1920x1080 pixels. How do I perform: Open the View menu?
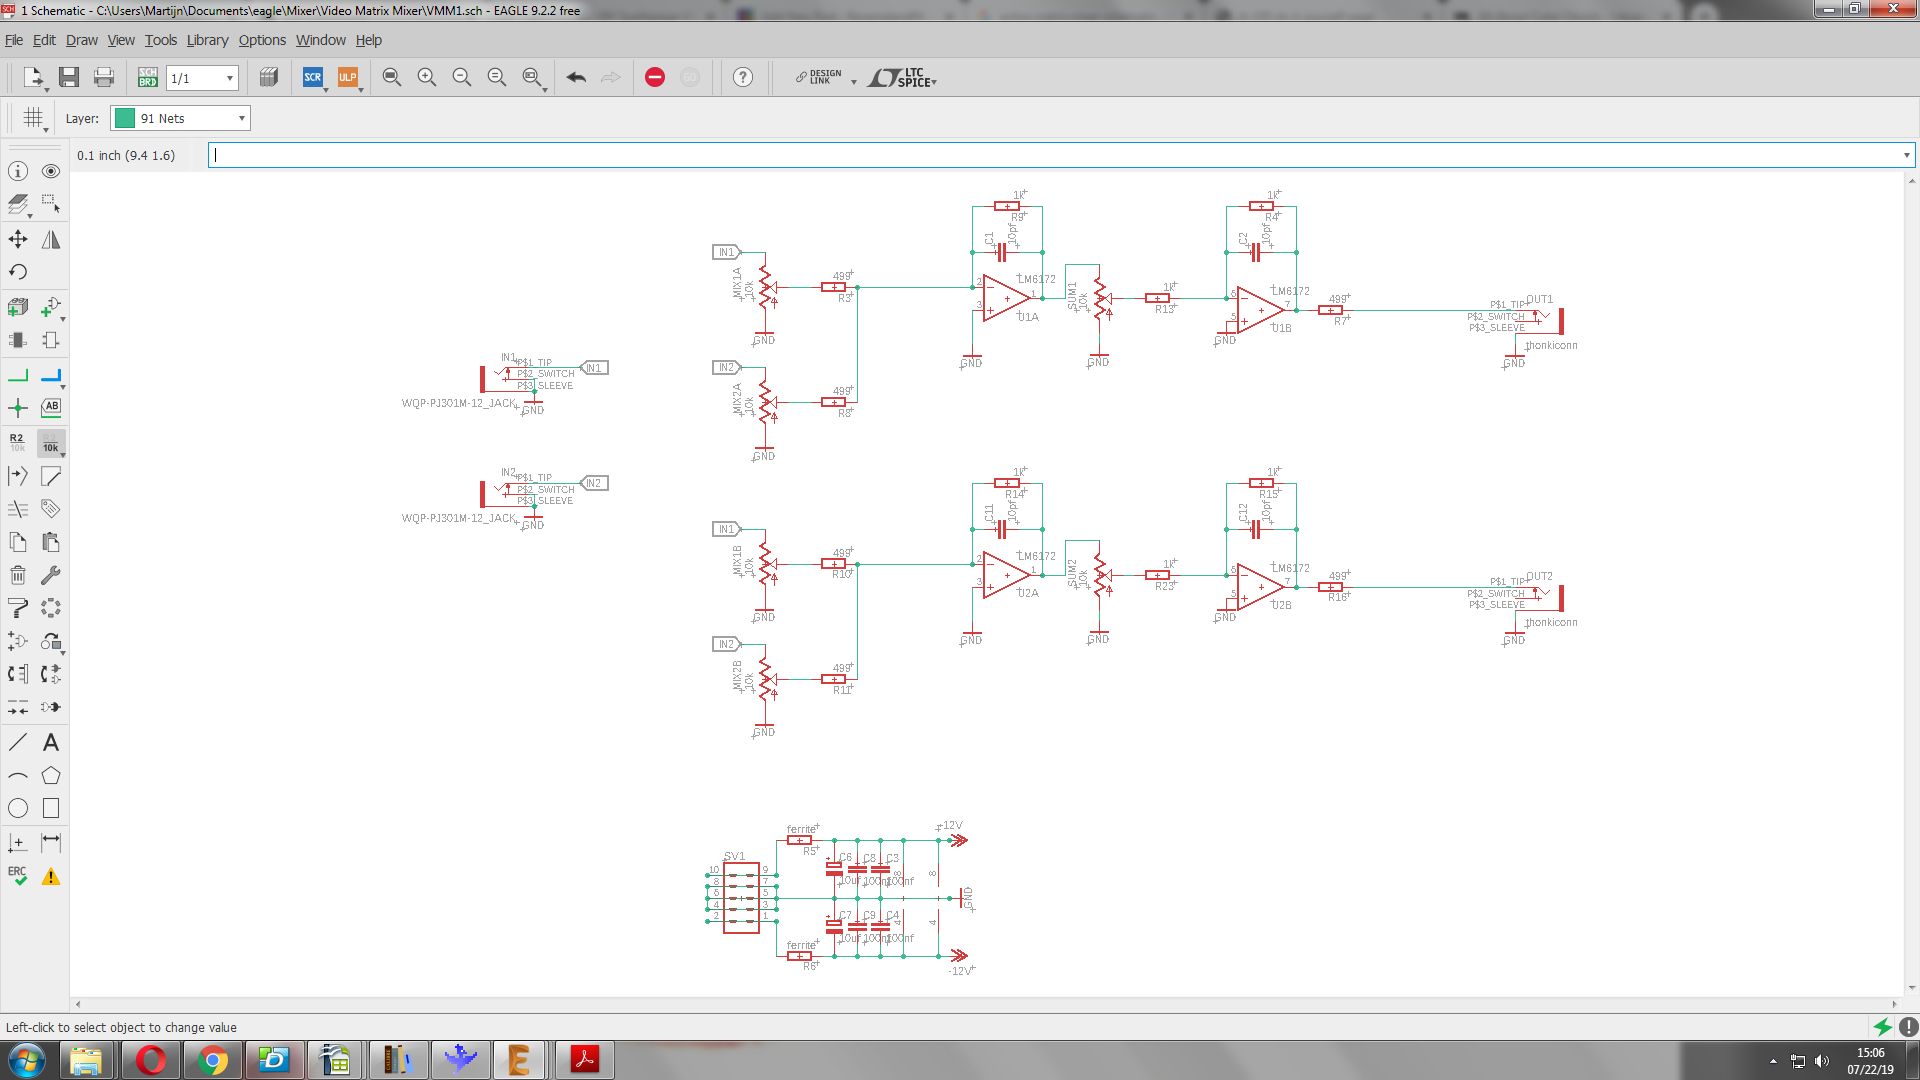click(x=121, y=40)
